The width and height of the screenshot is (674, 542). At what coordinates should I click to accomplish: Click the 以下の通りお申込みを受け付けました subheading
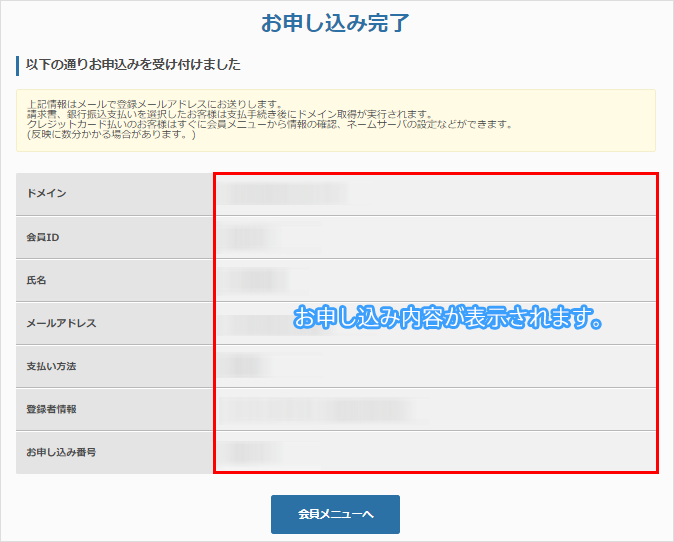click(132, 65)
